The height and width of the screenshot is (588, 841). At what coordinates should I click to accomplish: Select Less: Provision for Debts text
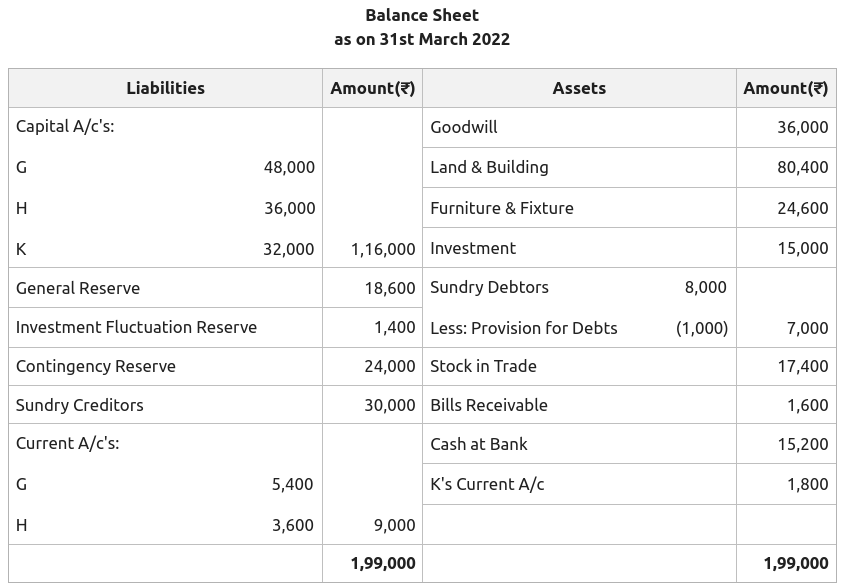(523, 328)
